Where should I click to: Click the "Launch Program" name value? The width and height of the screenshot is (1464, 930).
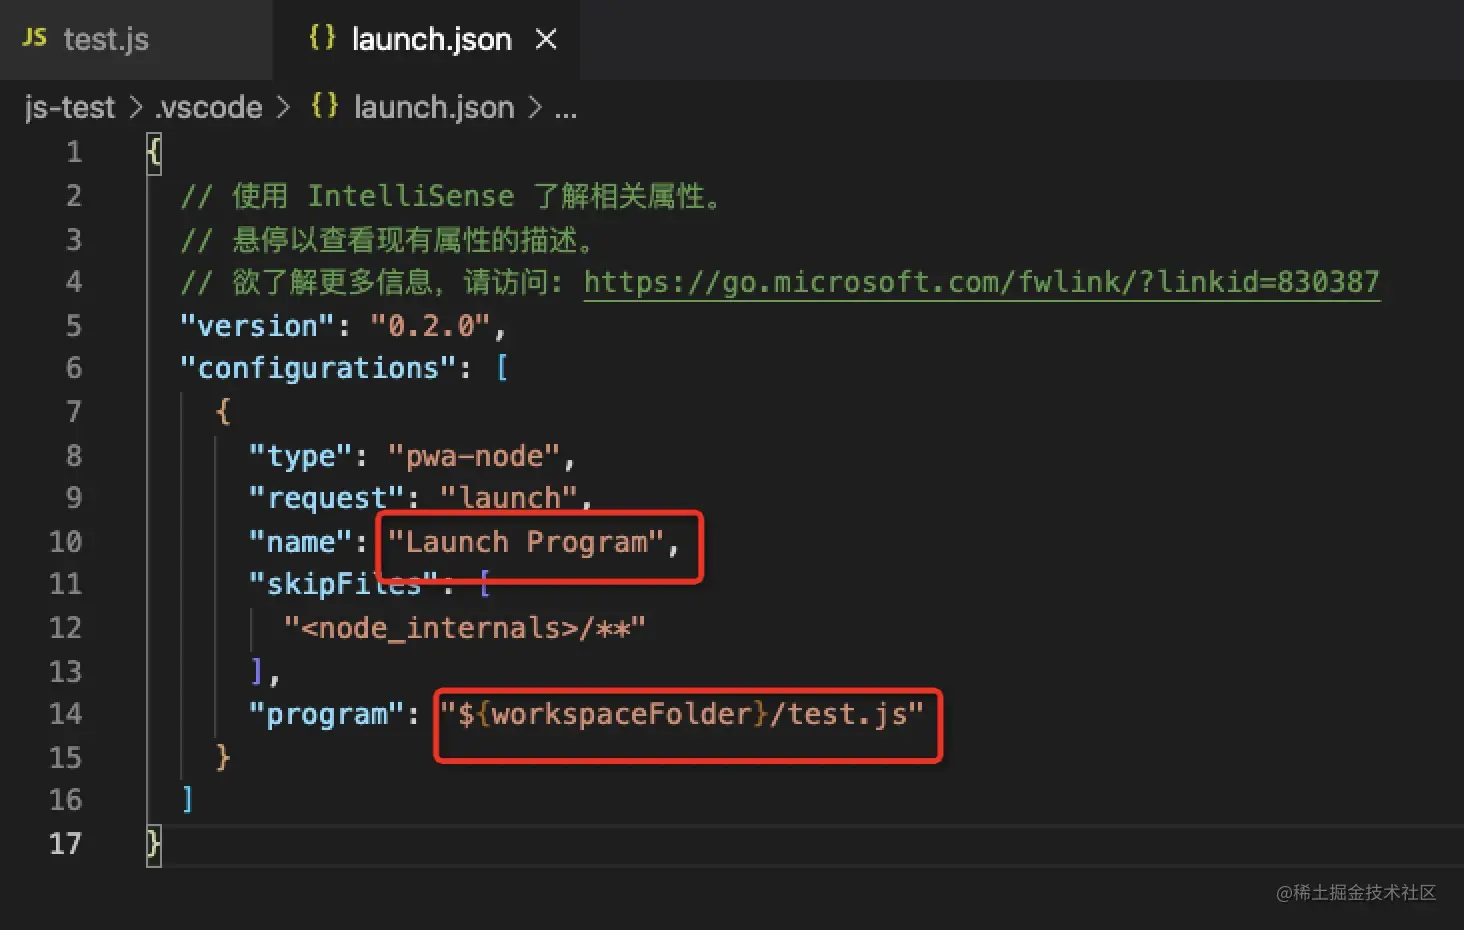point(526,542)
